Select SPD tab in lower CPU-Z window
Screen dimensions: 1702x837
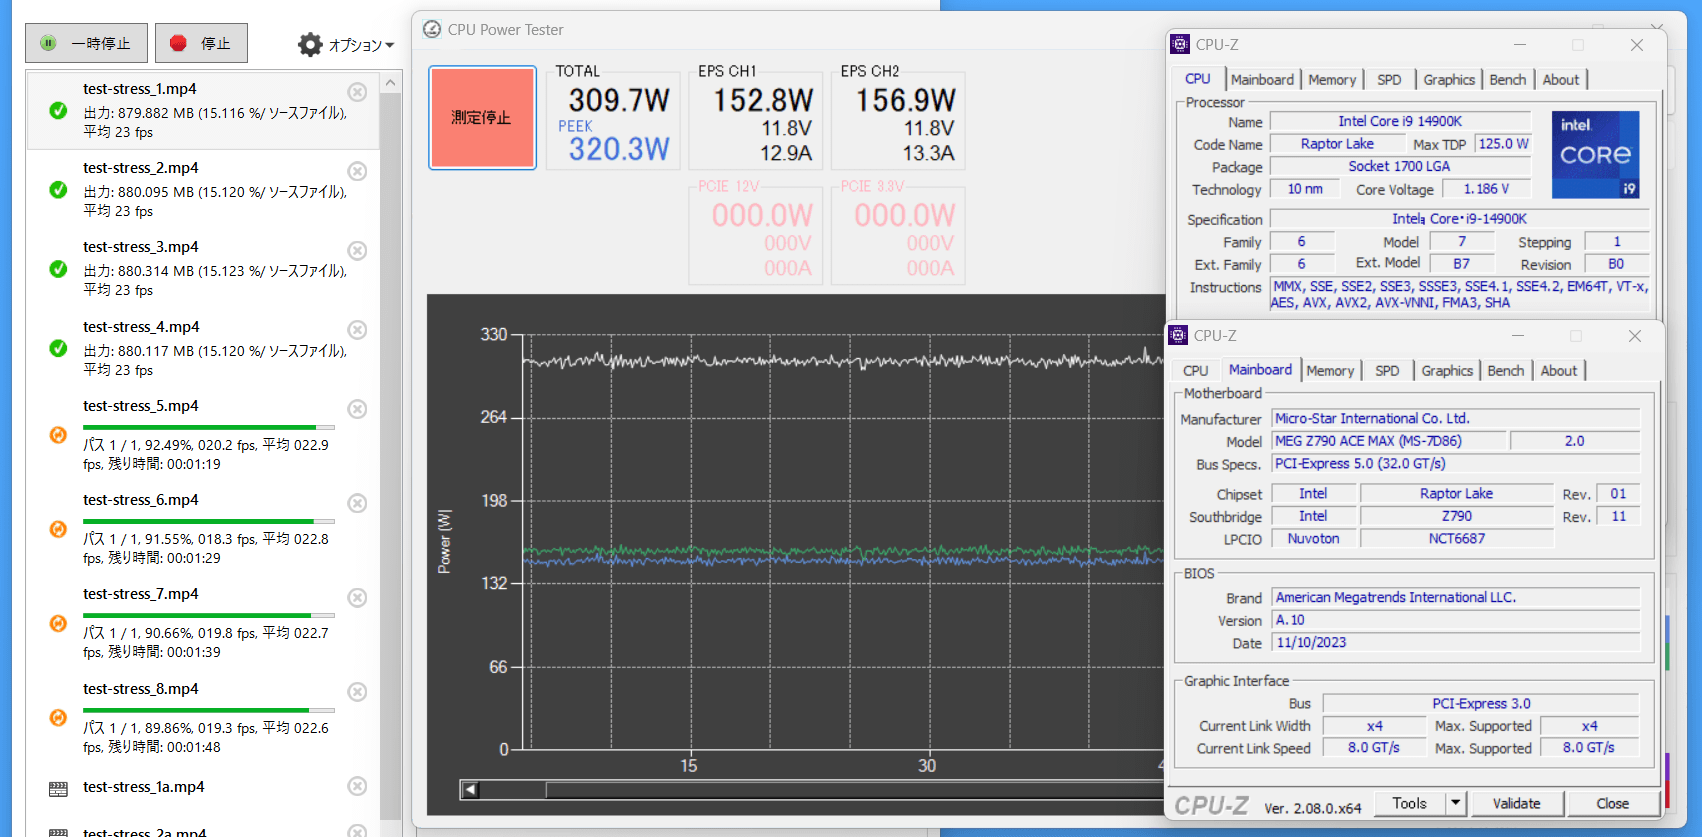(x=1387, y=371)
